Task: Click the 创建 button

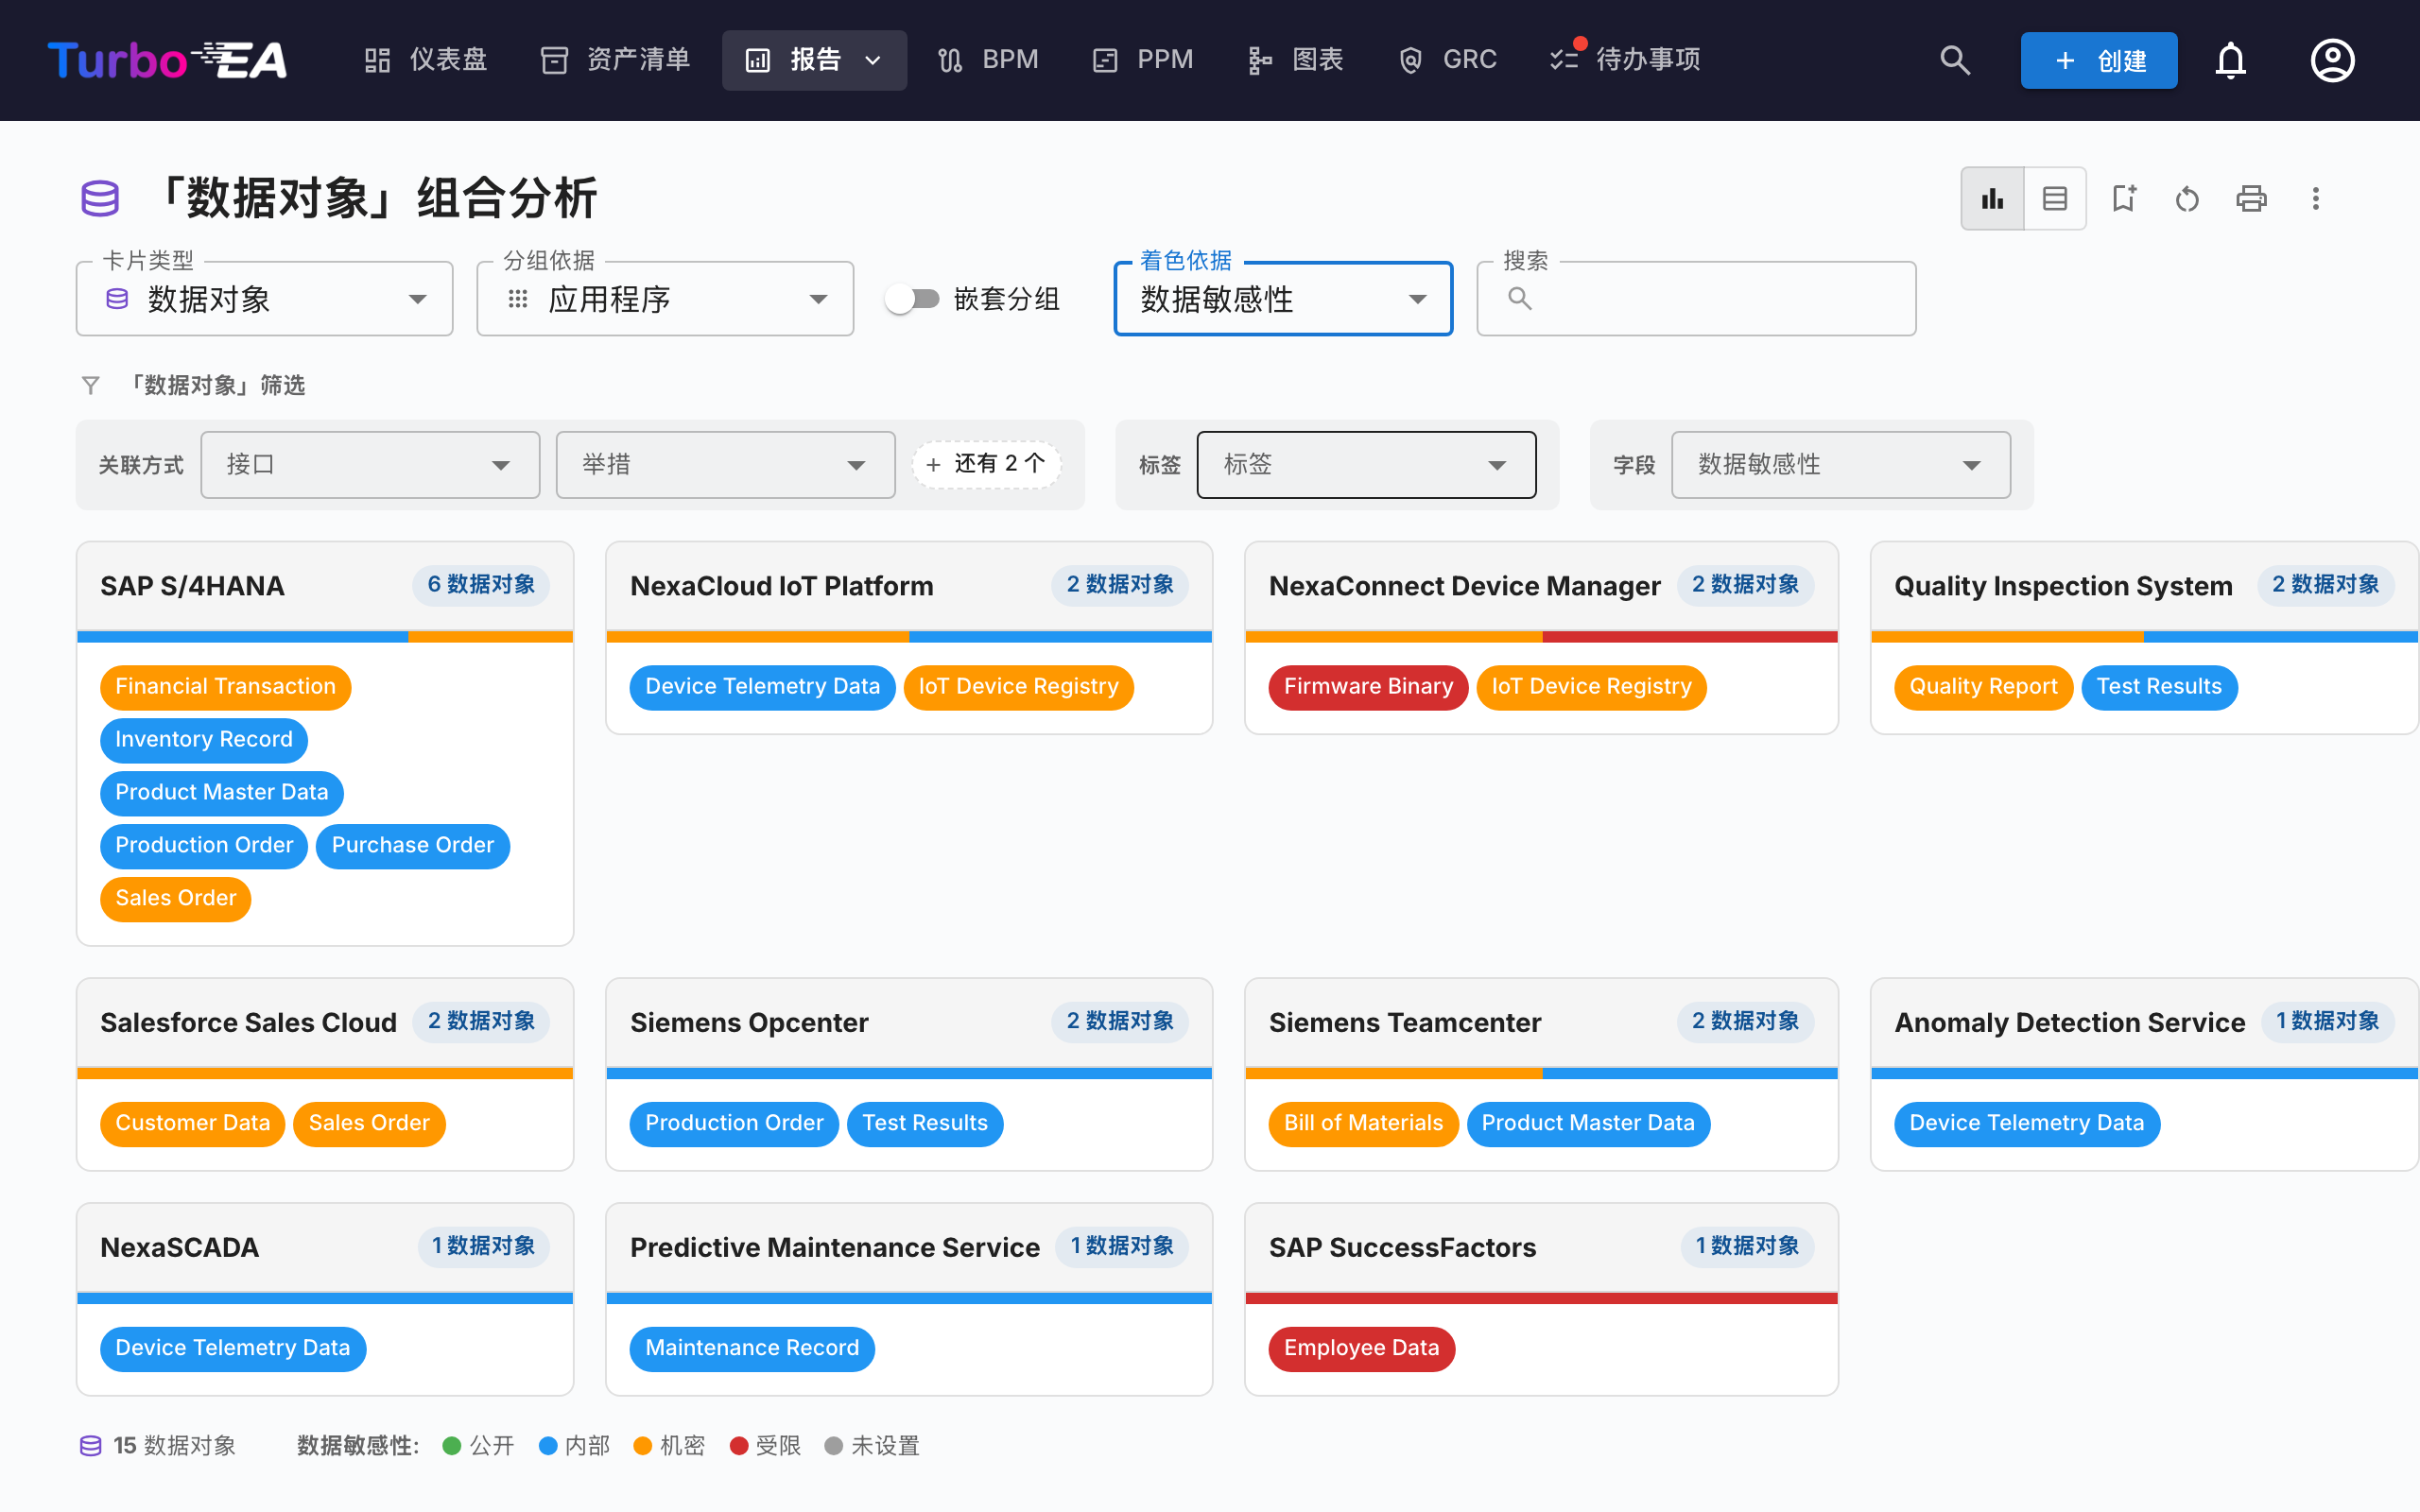Action: pyautogui.click(x=2098, y=60)
